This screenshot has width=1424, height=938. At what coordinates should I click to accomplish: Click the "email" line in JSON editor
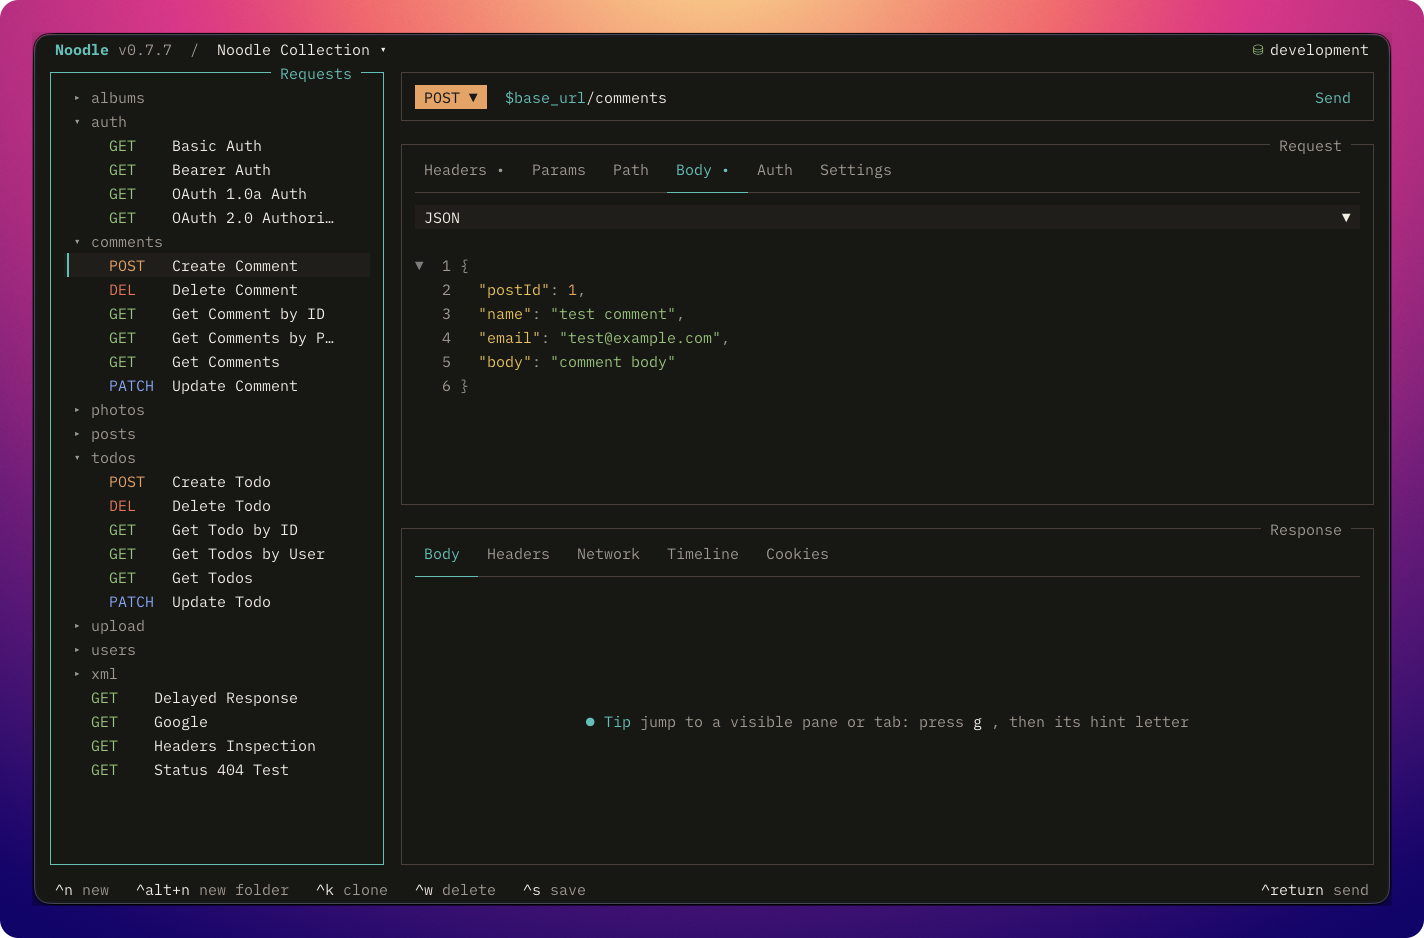click(604, 338)
